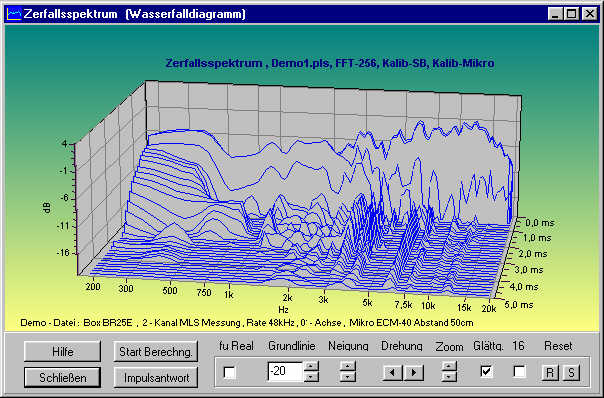The height and width of the screenshot is (398, 604).
Task: Click the S button under Reset
Action: [571, 373]
